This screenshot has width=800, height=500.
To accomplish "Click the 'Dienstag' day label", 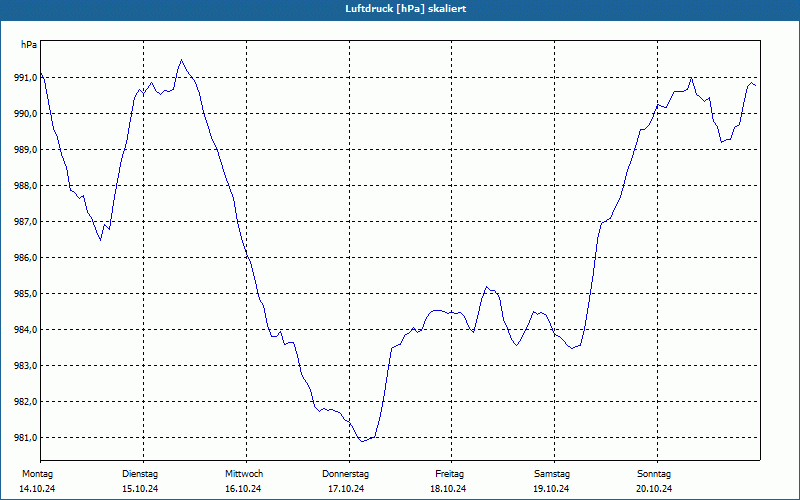I will [140, 474].
